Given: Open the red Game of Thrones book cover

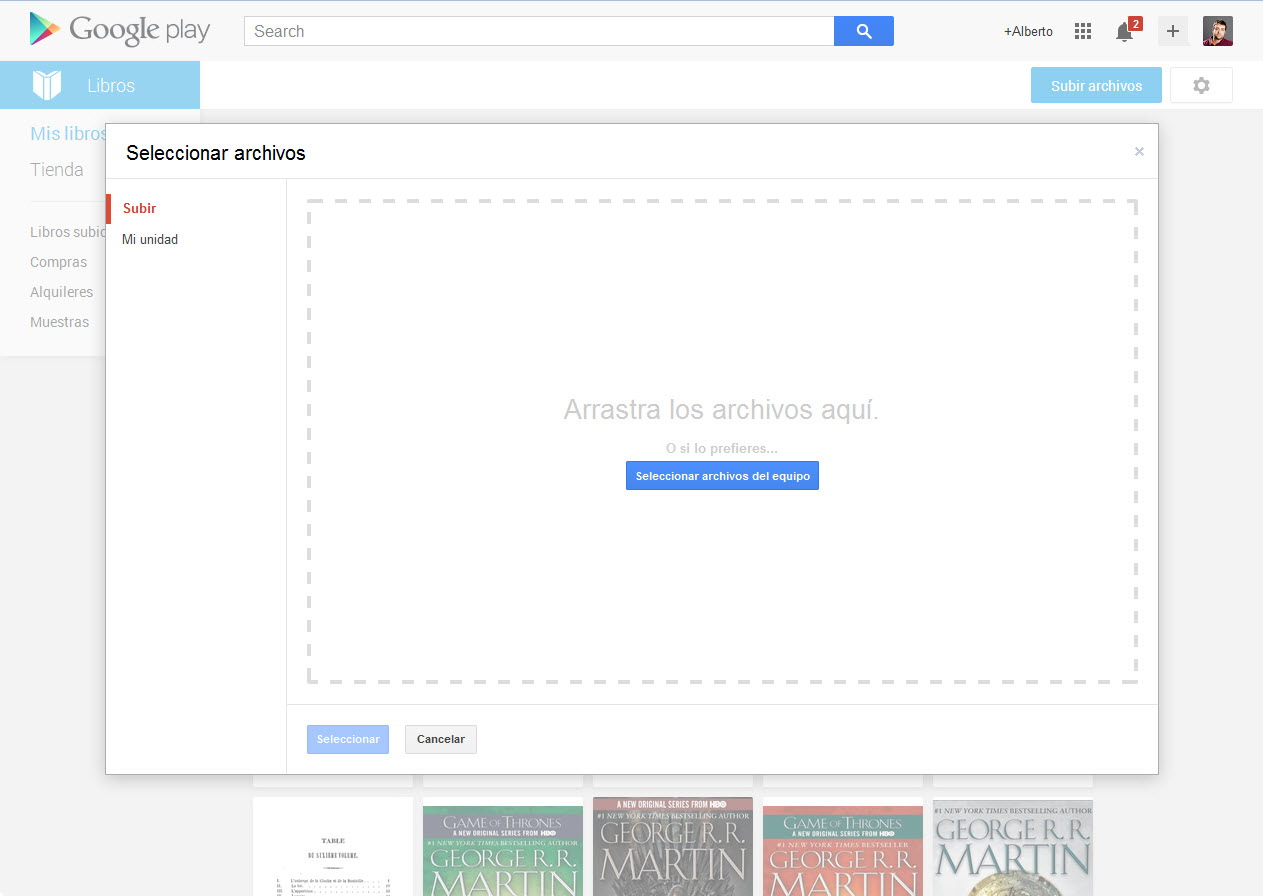Looking at the screenshot, I should (843, 851).
